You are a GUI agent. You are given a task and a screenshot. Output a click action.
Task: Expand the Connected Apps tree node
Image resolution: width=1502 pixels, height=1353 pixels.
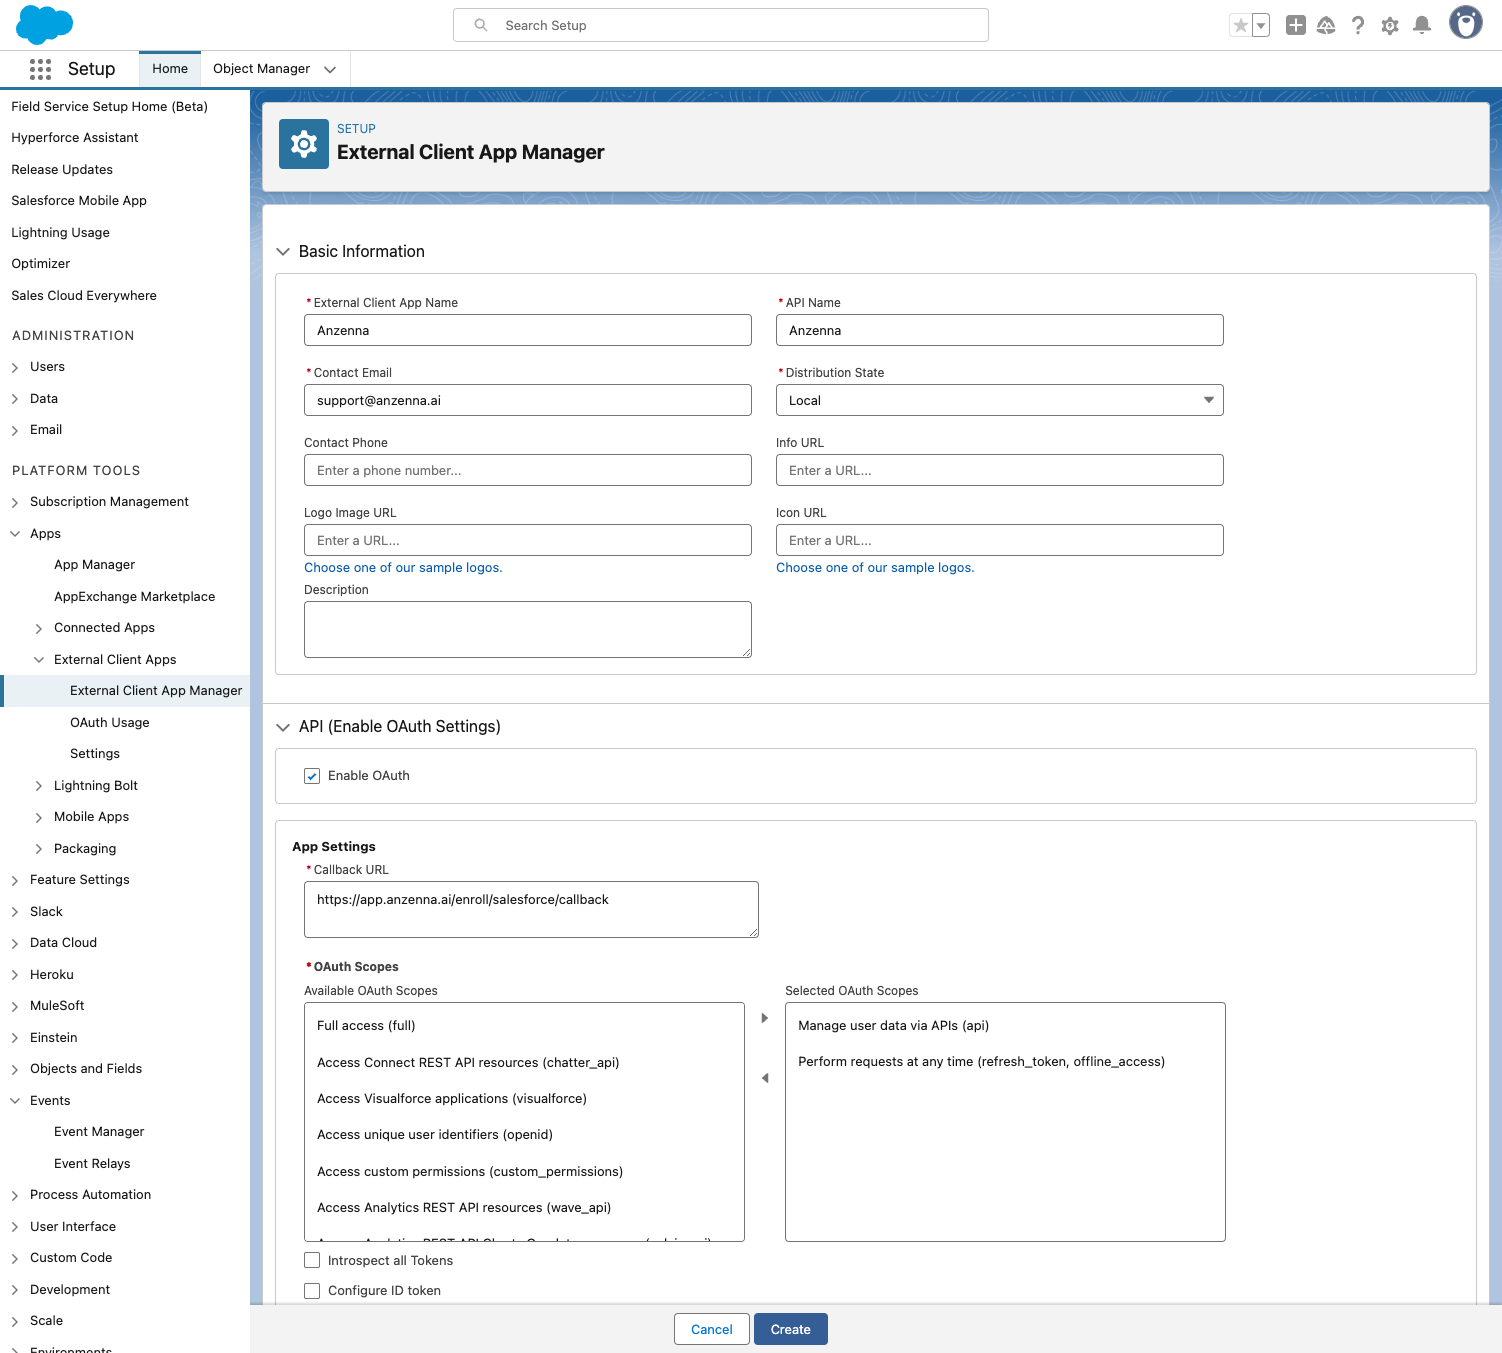39,628
